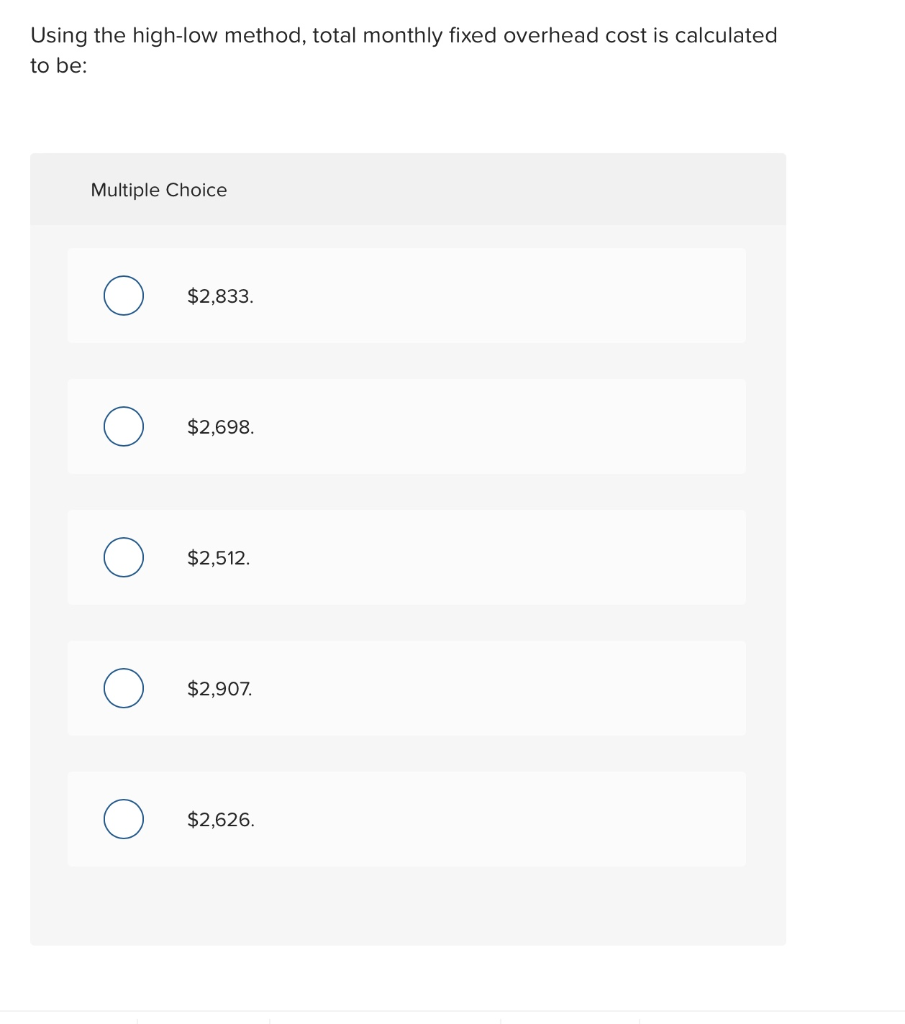Choose the $2,512 answer option
Viewport: 905px width, 1024px height.
(x=123, y=557)
